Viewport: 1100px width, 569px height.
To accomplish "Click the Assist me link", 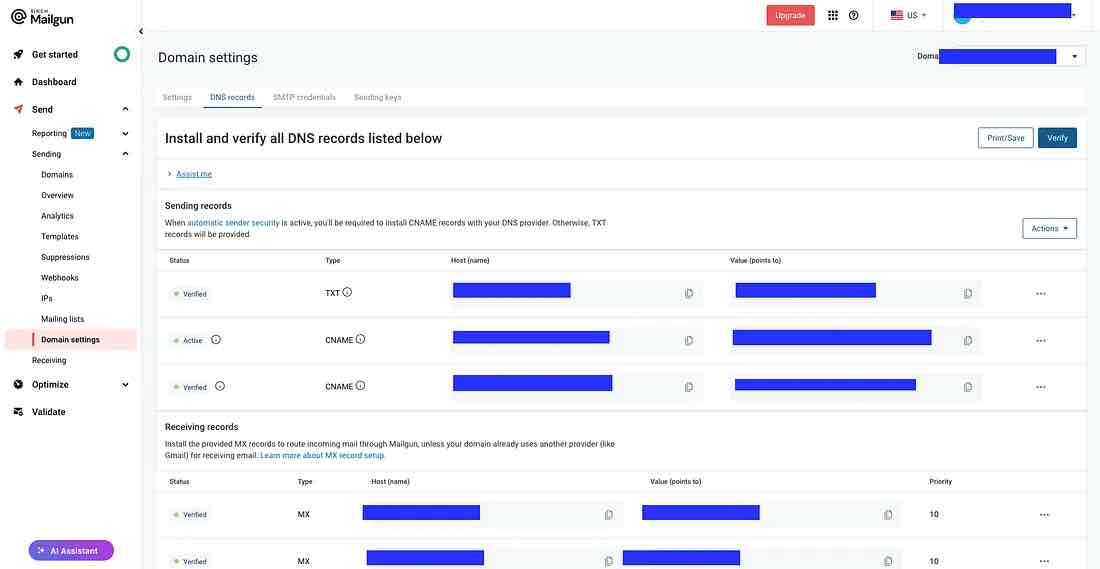I will 194,174.
